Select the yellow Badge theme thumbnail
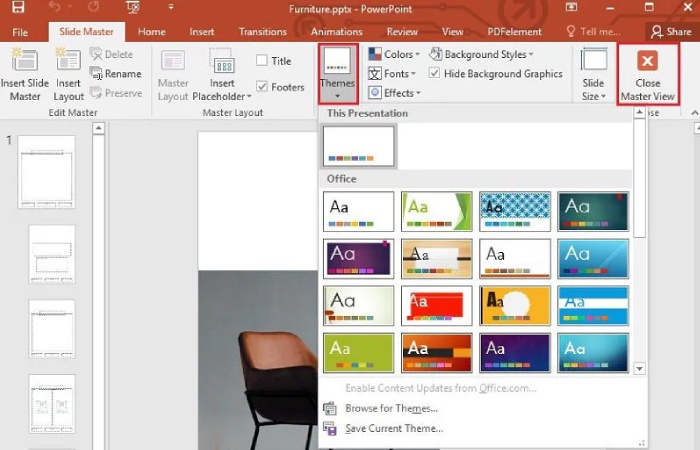The width and height of the screenshot is (700, 450). click(515, 306)
